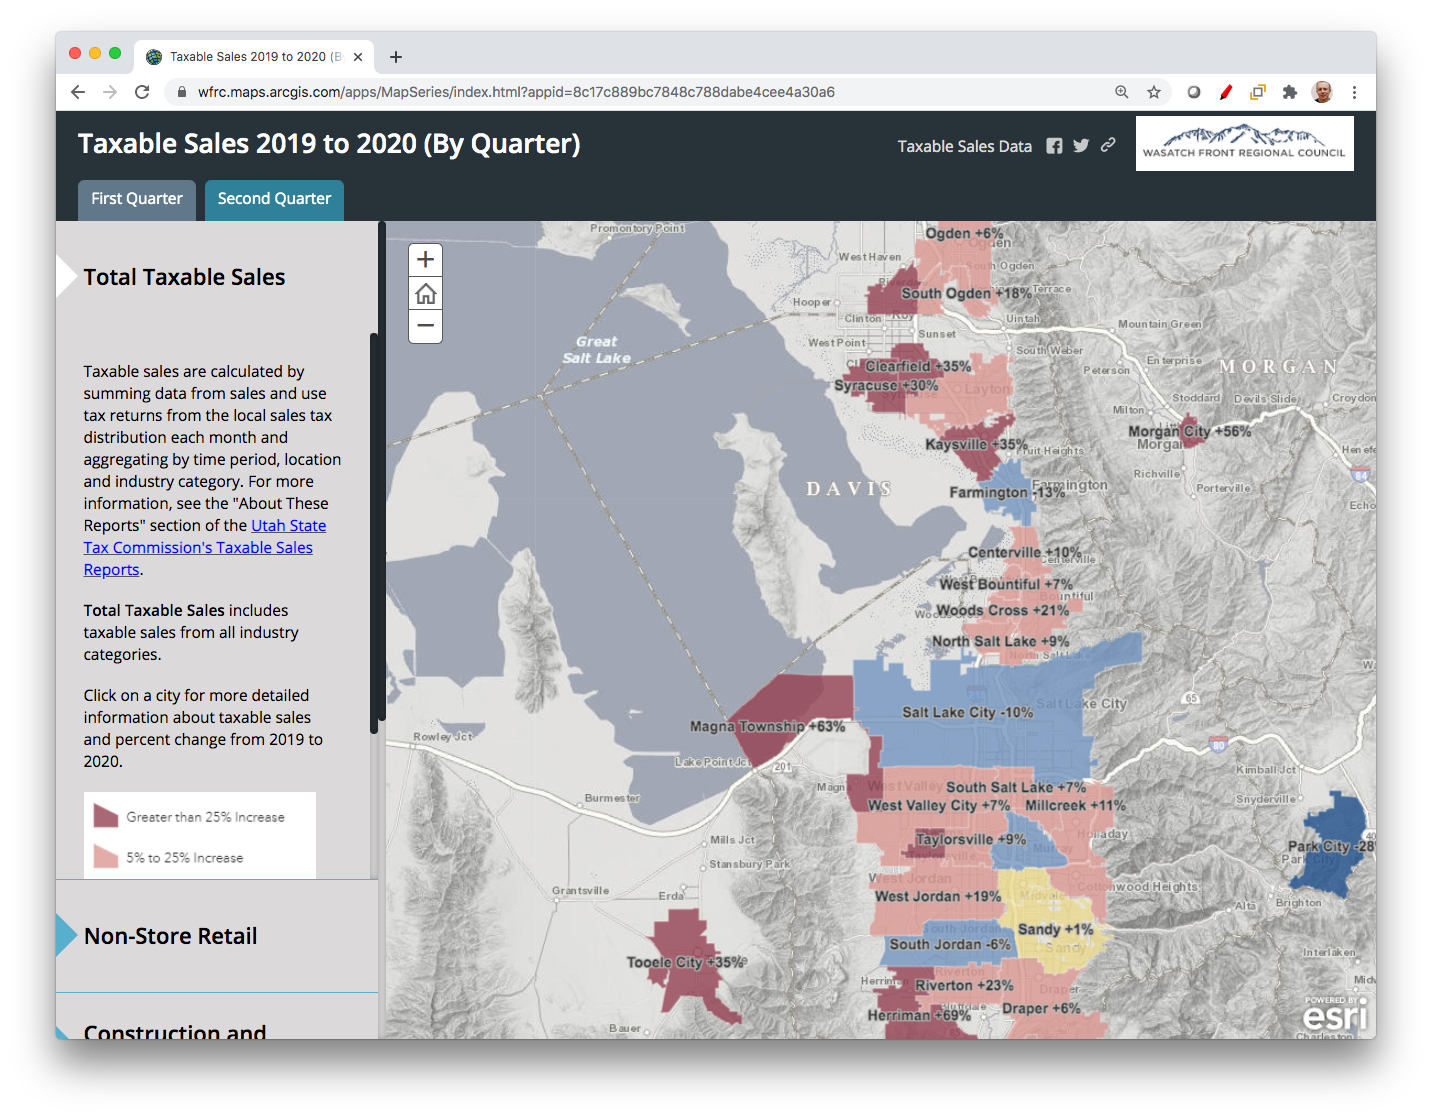Share on Facebook icon

pyautogui.click(x=1054, y=146)
